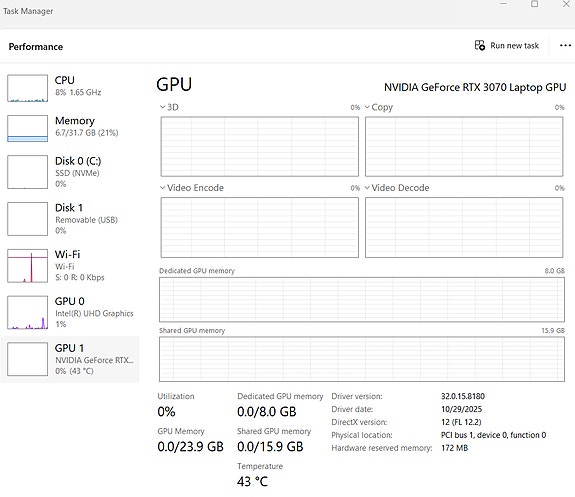
Task: Select the Wi-Fi performance item
Action: pyautogui.click(x=70, y=266)
